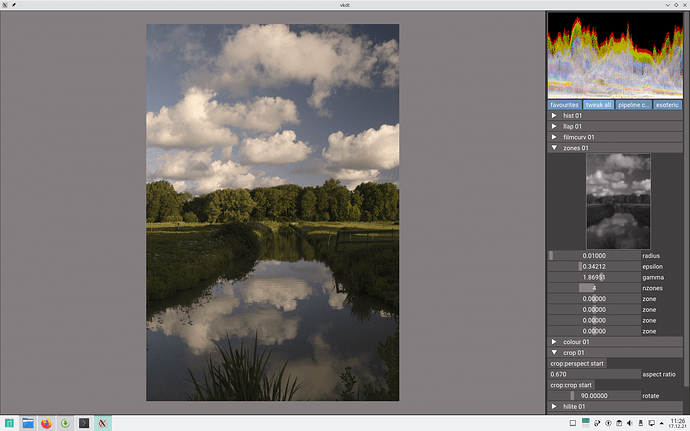Open the terminal from the taskbar
The image size is (690, 431).
coord(84,423)
